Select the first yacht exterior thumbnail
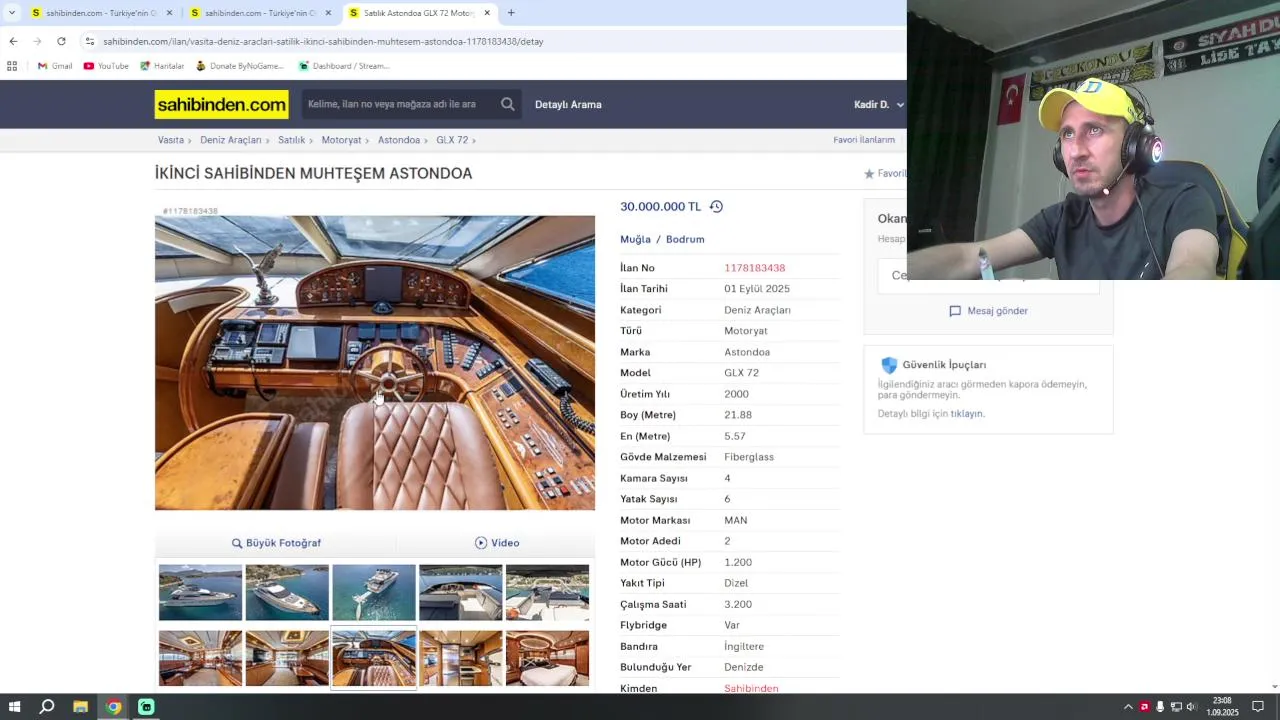 tap(200, 593)
